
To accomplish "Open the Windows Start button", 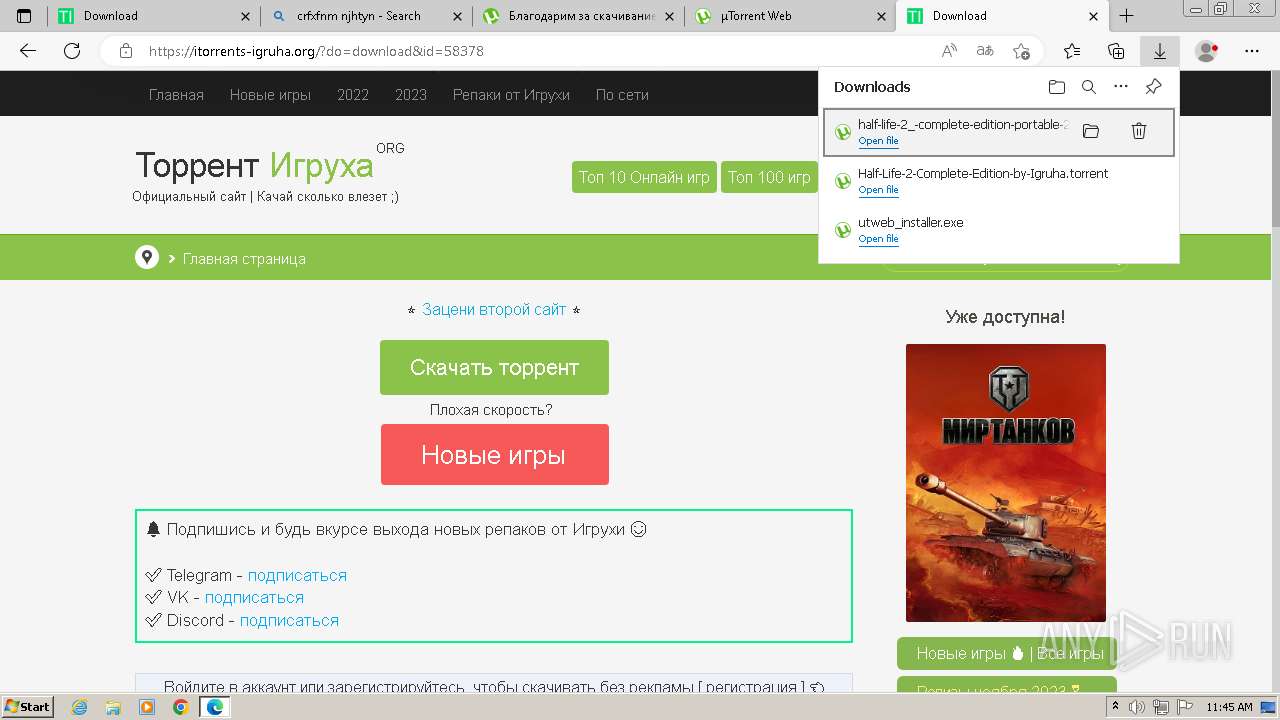I will [27, 706].
